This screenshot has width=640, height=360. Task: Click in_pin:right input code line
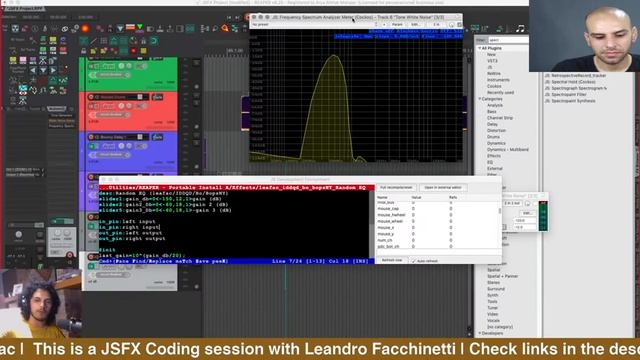(129, 227)
